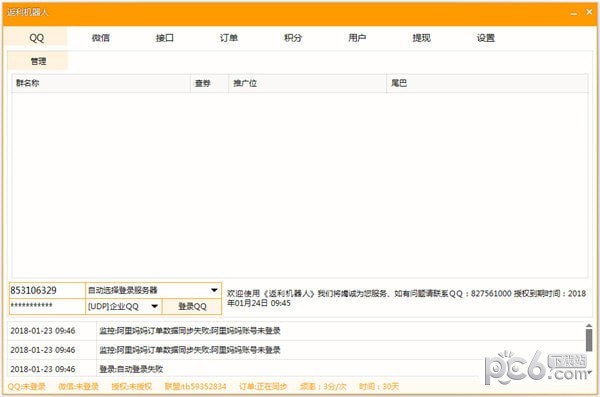The image size is (600, 397).
Task: Sort by 群名称 column header
Action: point(101,83)
